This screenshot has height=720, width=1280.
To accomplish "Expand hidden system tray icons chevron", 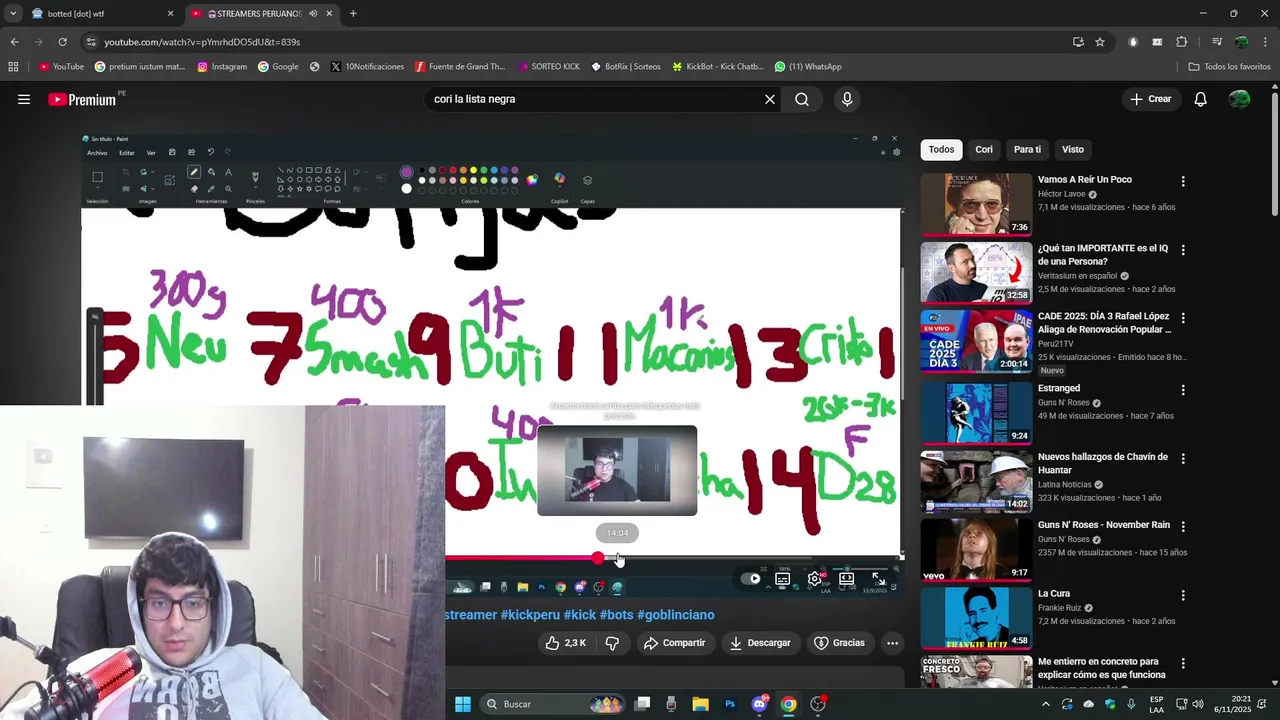I will coord(1046,704).
